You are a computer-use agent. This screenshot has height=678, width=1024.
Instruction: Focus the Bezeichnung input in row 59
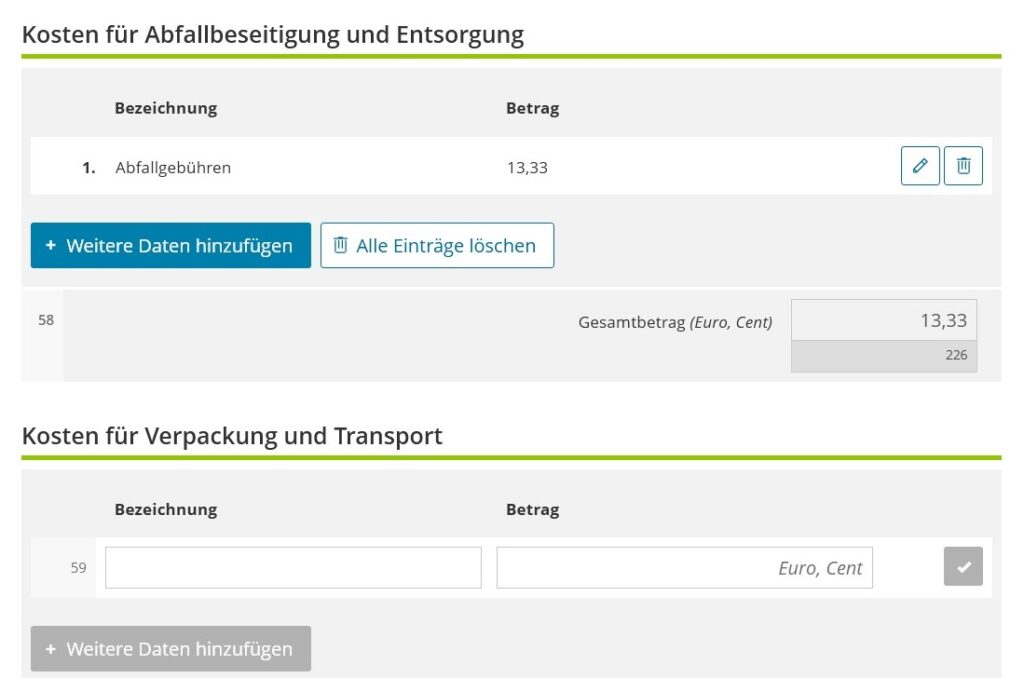293,567
